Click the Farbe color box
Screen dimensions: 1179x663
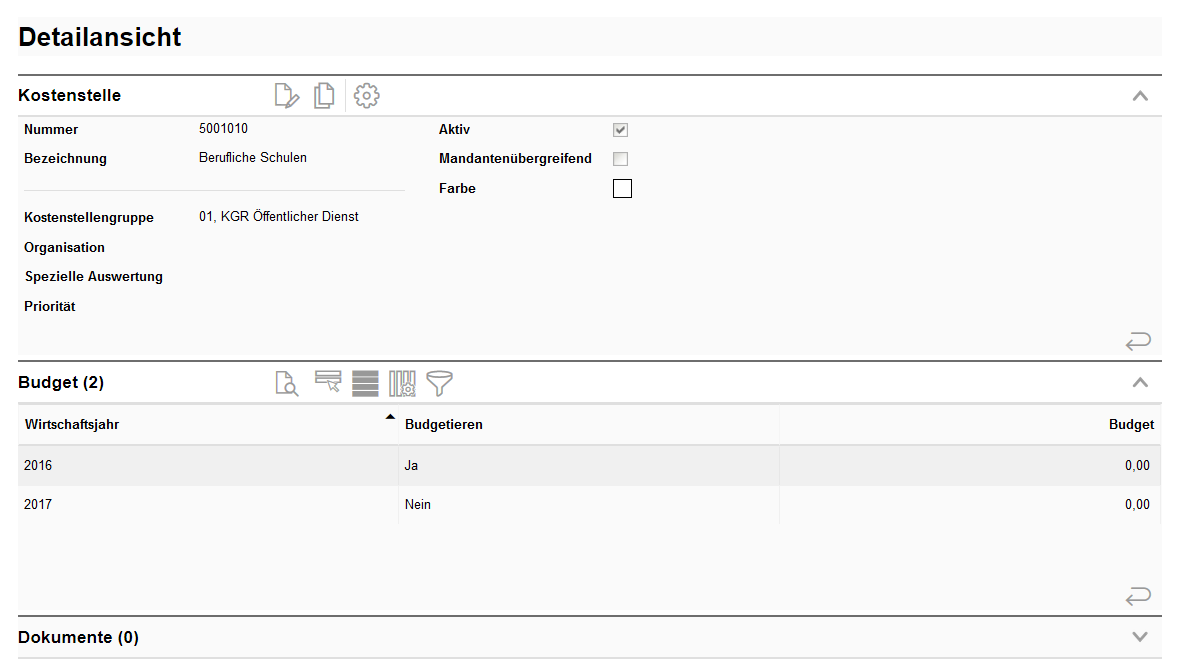[x=622, y=189]
